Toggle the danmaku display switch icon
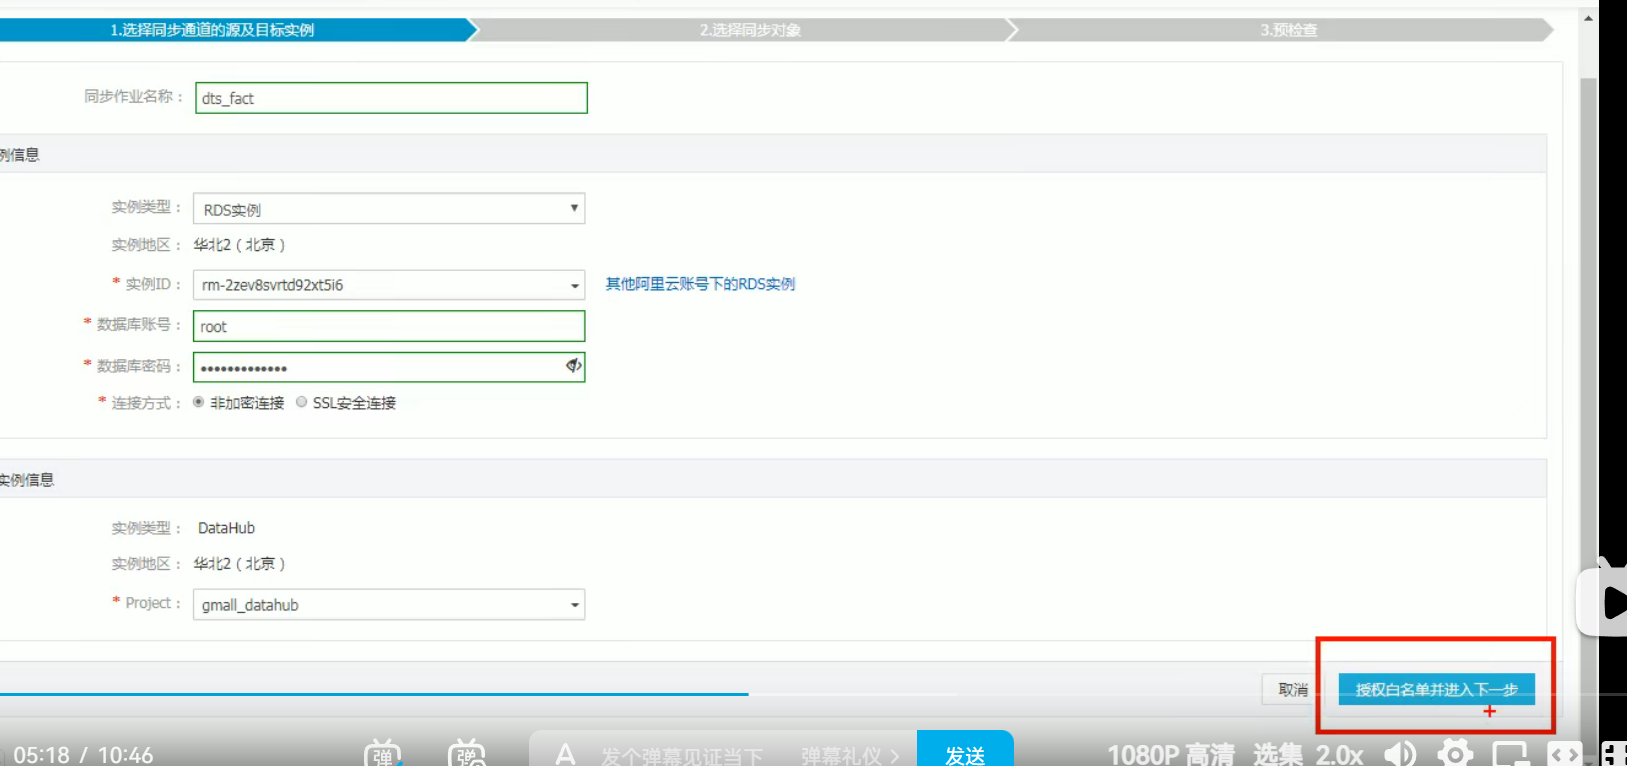Screen dimensions: 1627x766 (383, 754)
